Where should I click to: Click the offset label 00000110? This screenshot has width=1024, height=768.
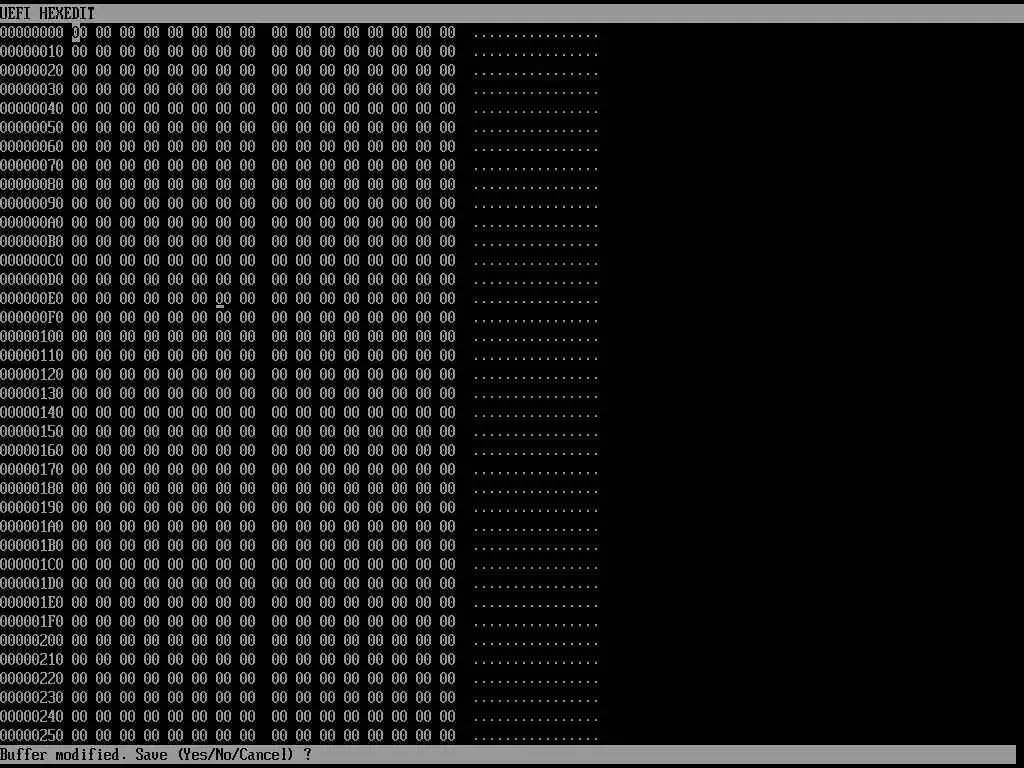pyautogui.click(x=32, y=355)
